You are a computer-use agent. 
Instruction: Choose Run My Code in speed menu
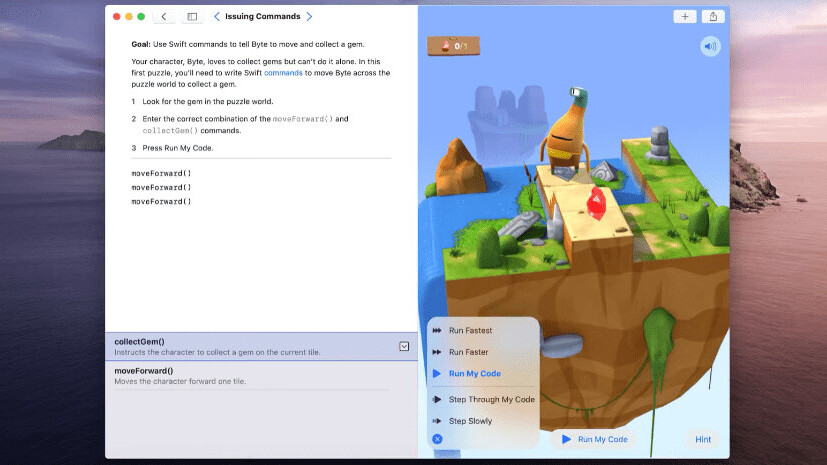point(474,374)
